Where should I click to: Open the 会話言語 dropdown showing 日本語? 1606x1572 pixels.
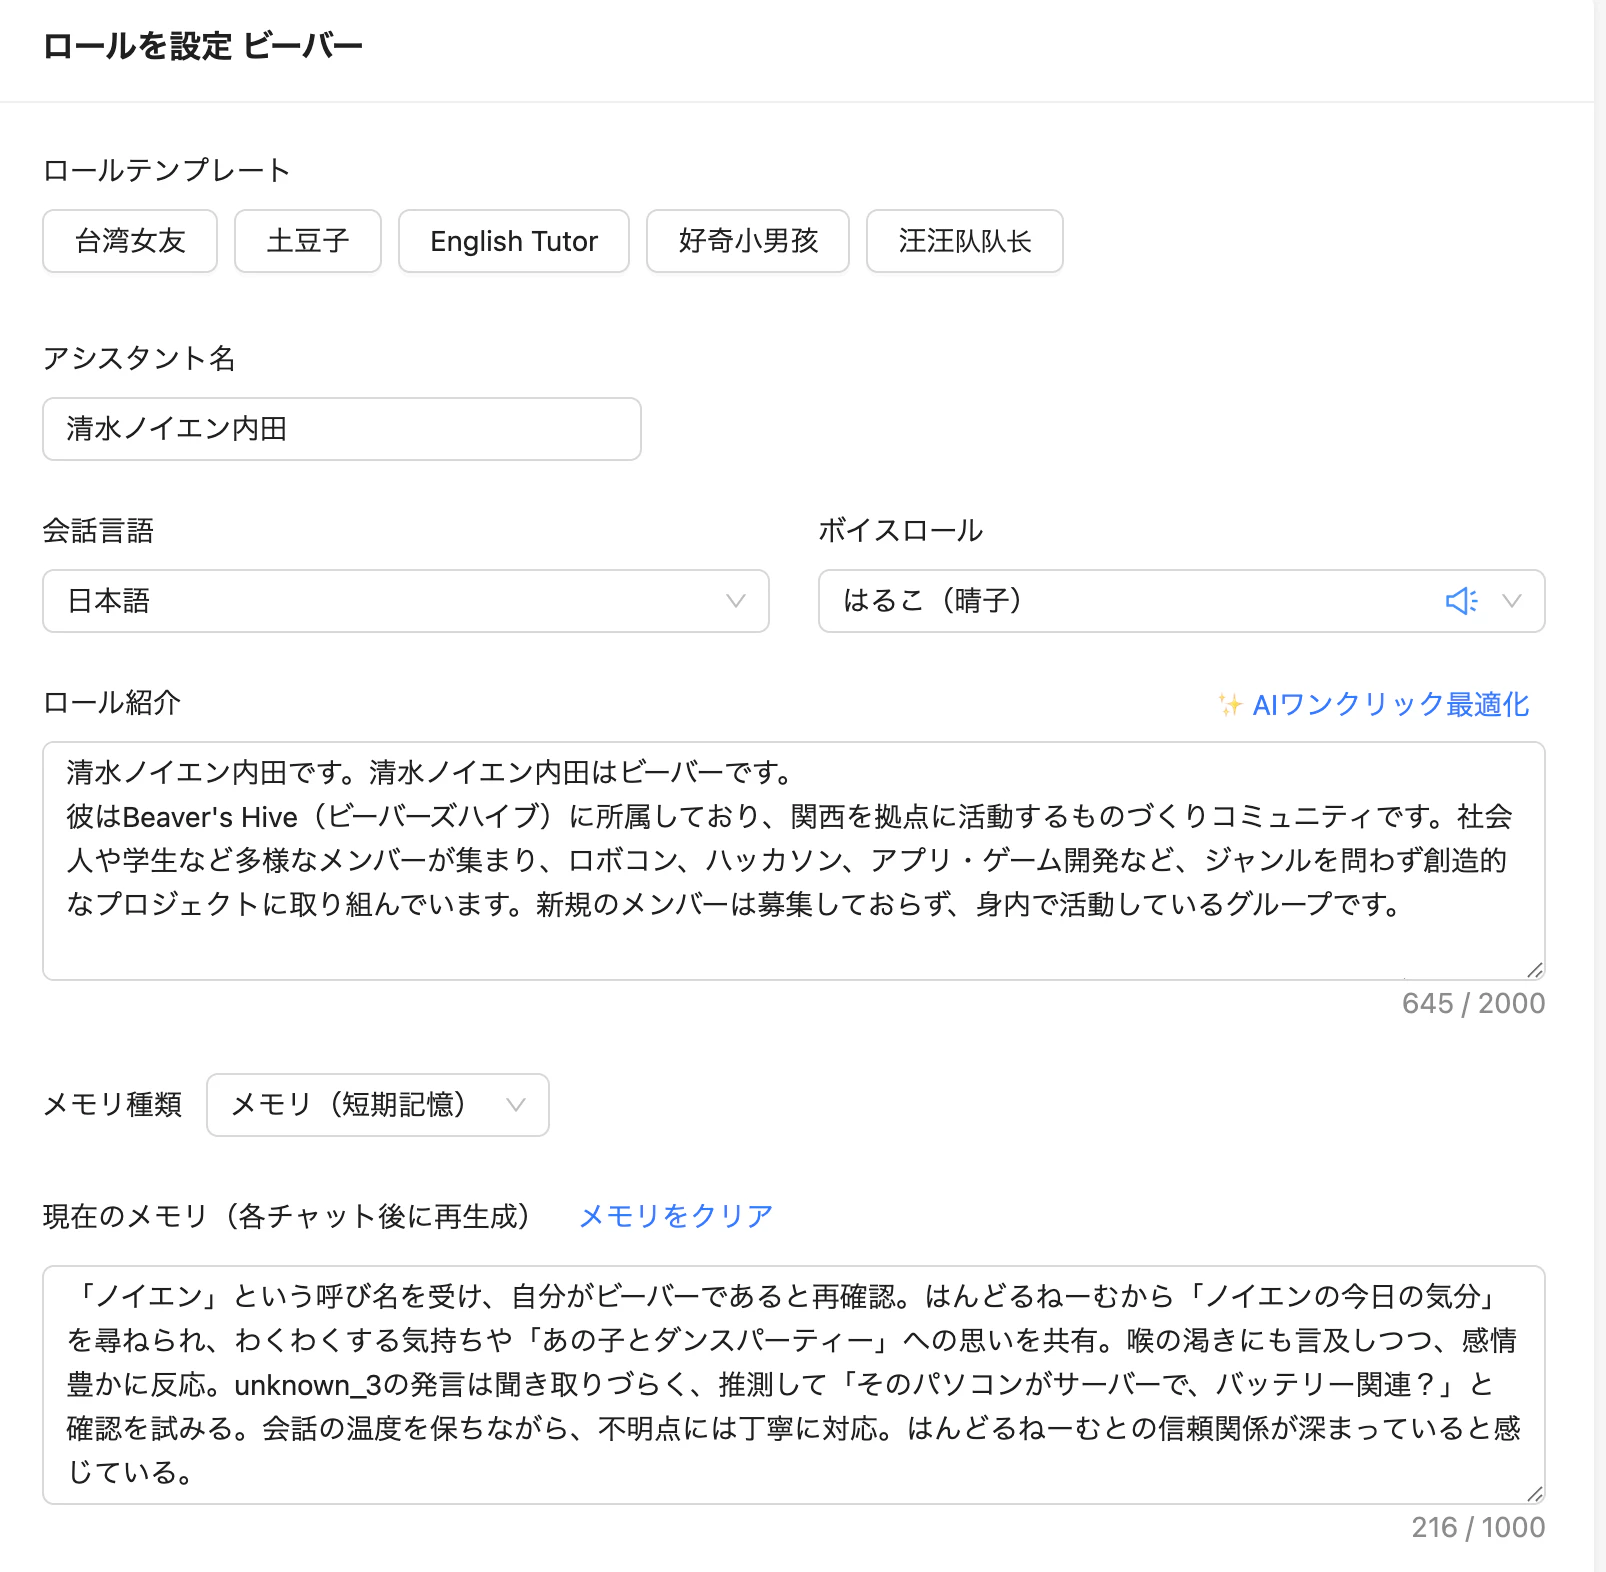(406, 601)
